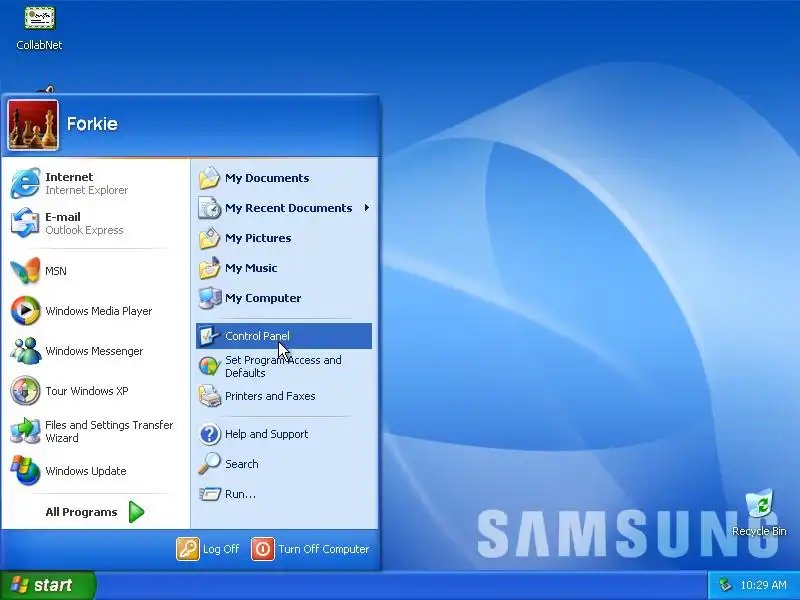This screenshot has height=600, width=800.
Task: Click the system tray network icon
Action: click(725, 585)
